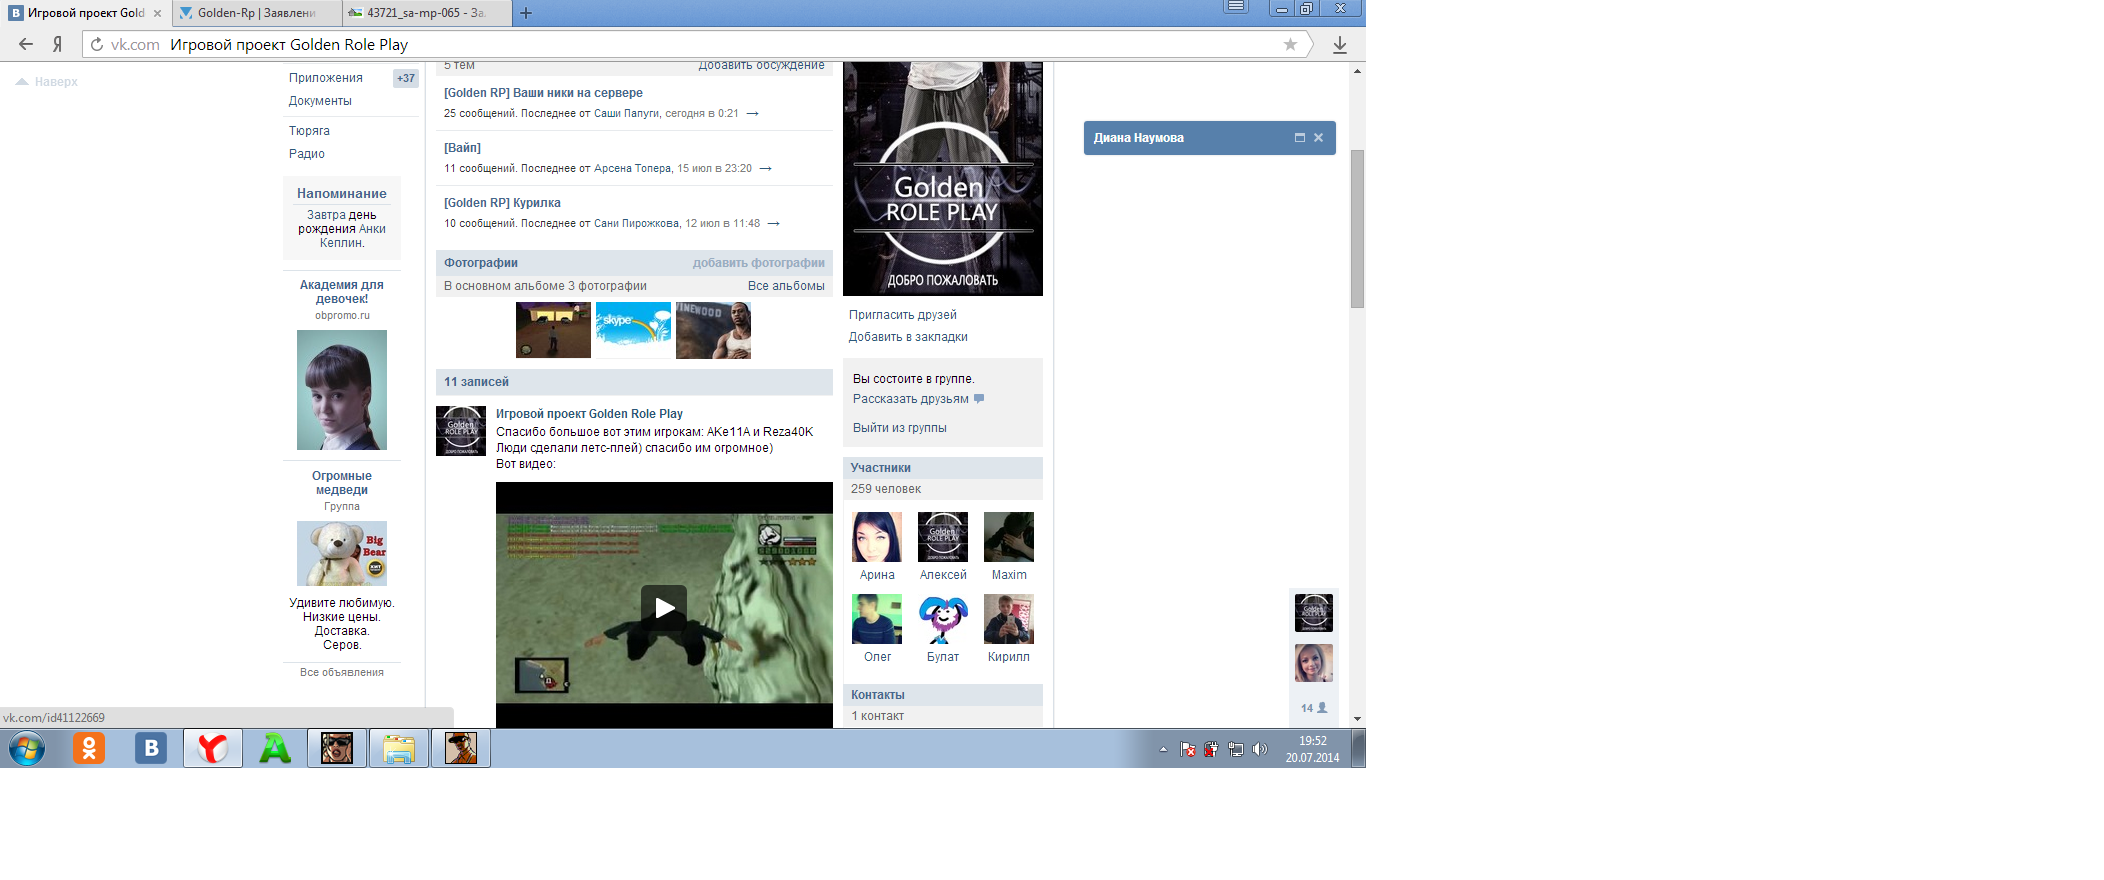Open member Maxim's avatar
Screen dimensions: 2104x880
coord(1009,537)
